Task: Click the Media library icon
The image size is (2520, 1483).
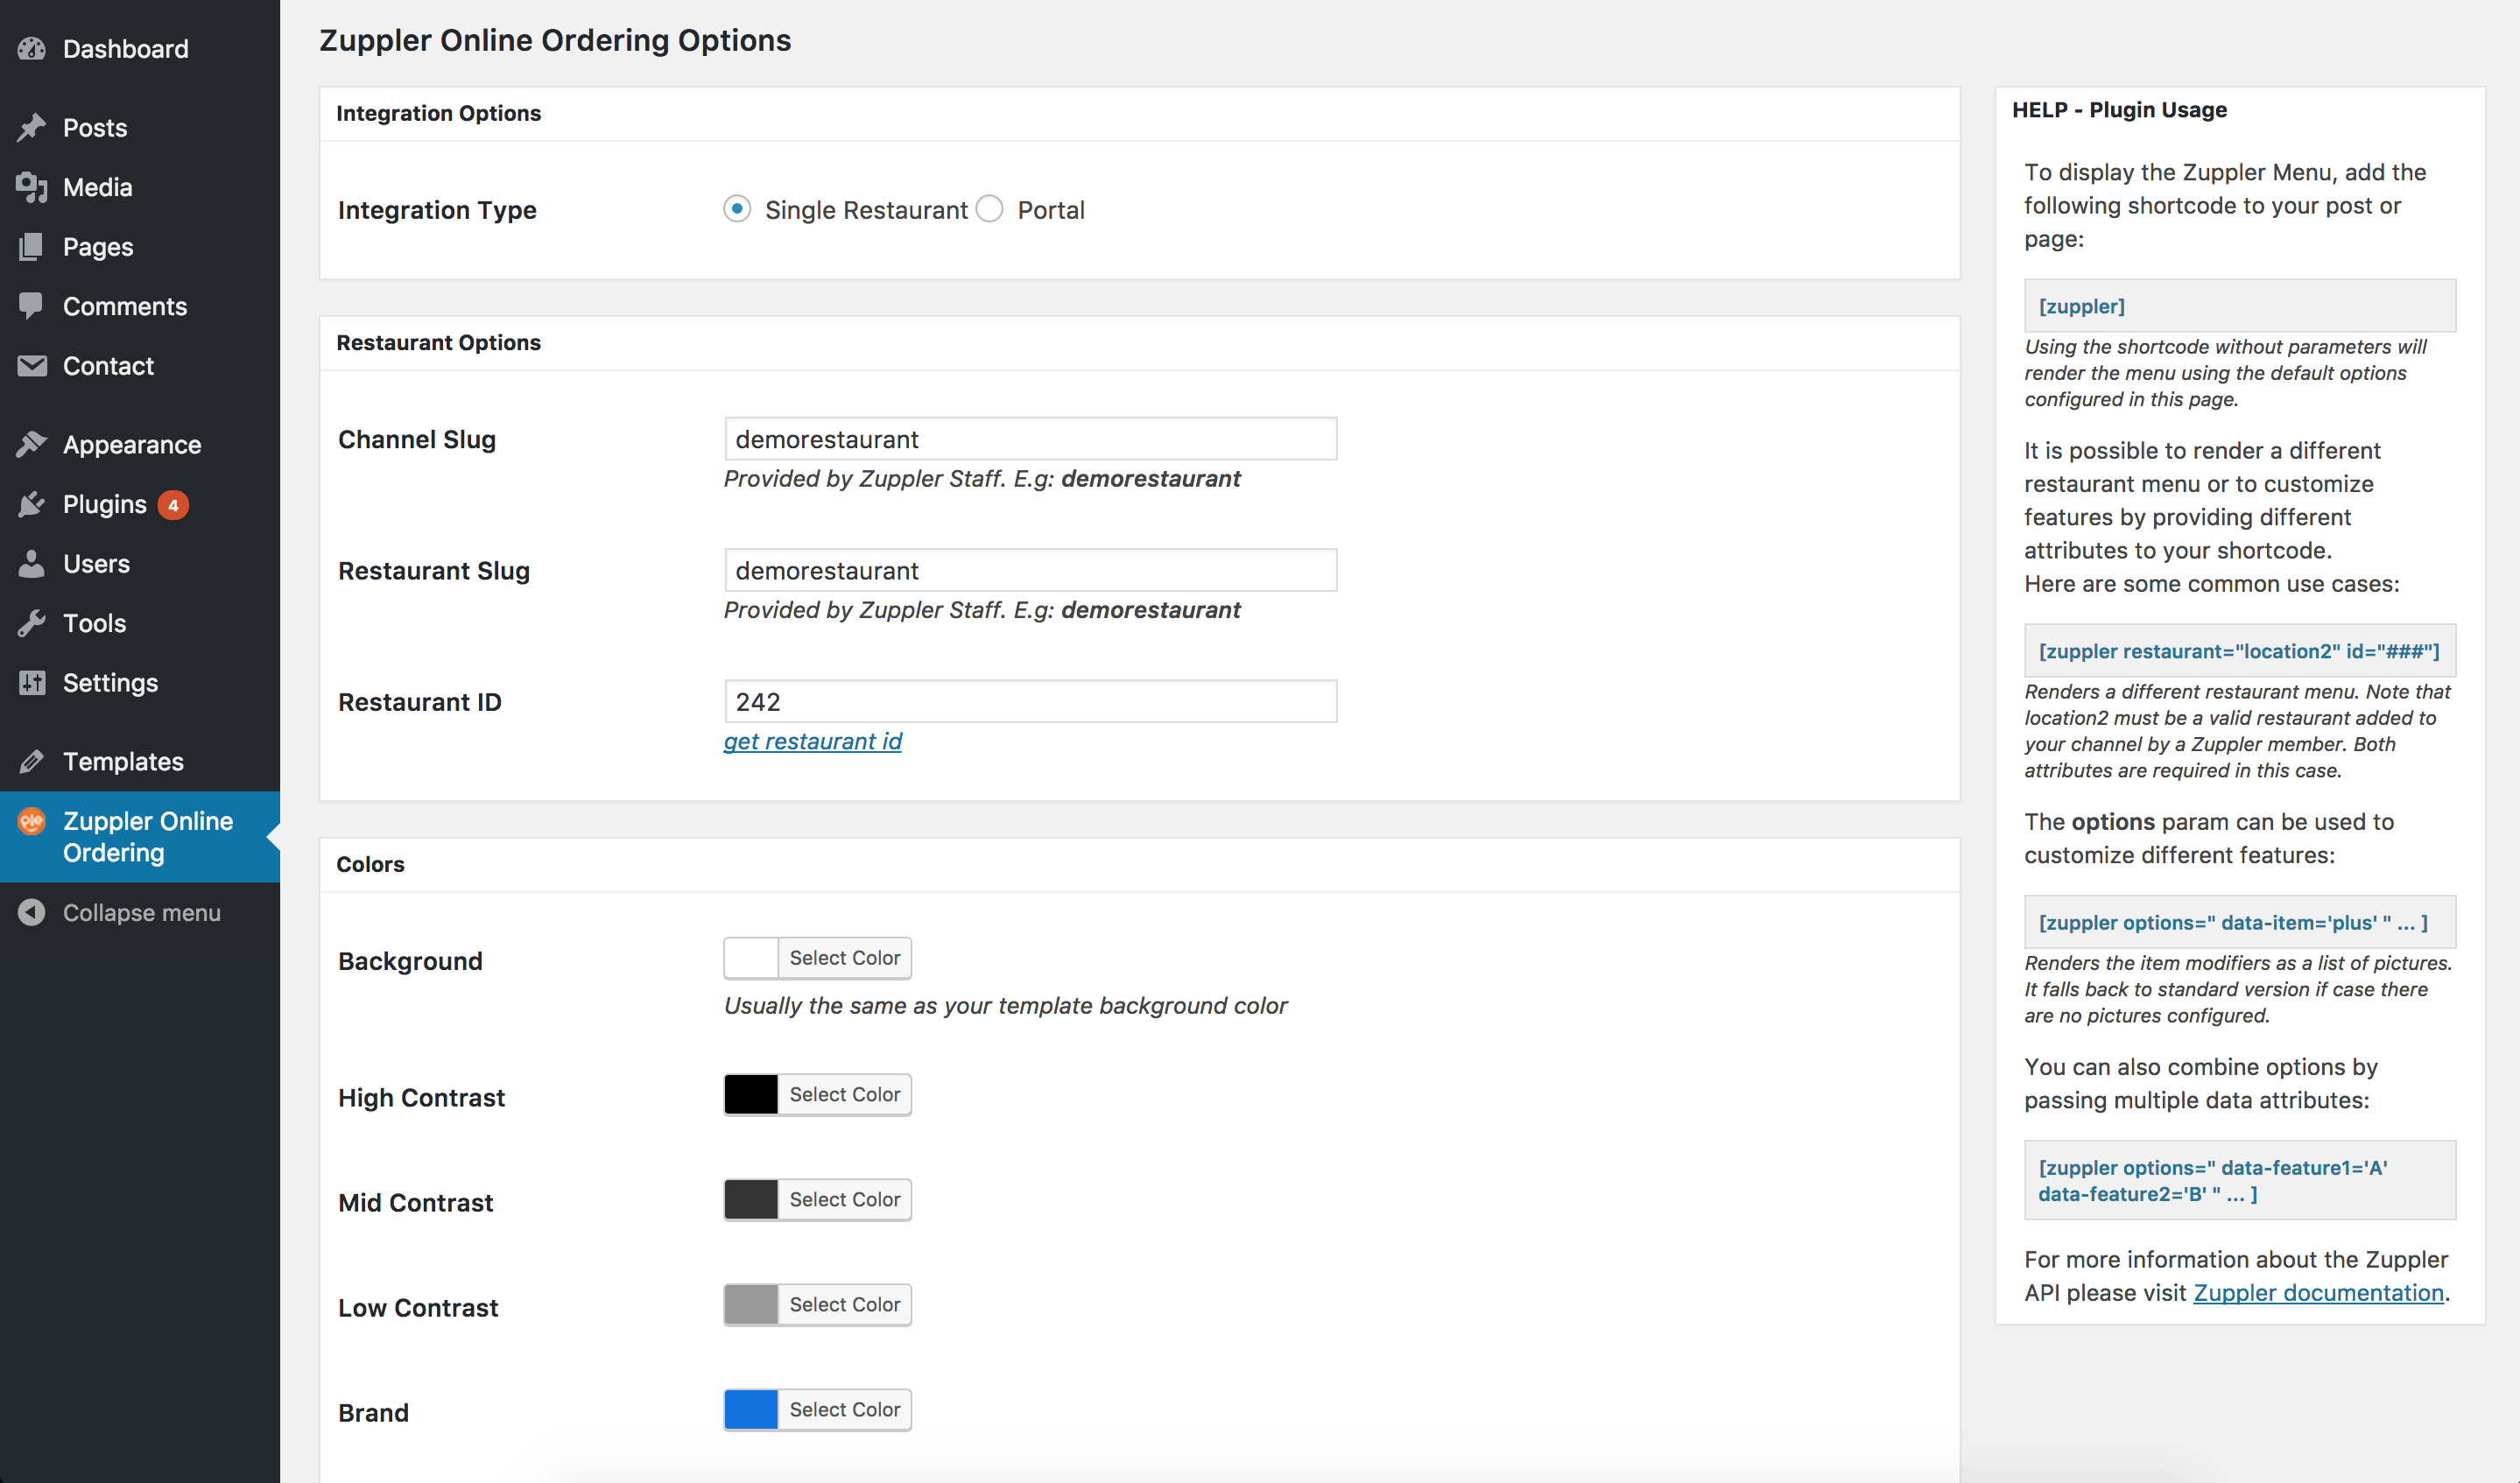Action: point(32,187)
